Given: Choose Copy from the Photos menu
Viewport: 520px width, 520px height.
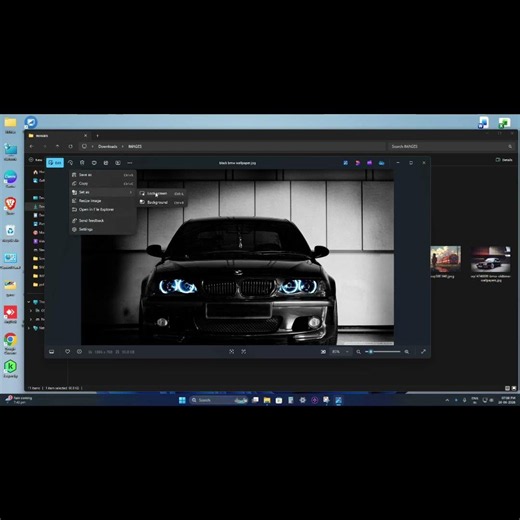Looking at the screenshot, I should point(103,183).
